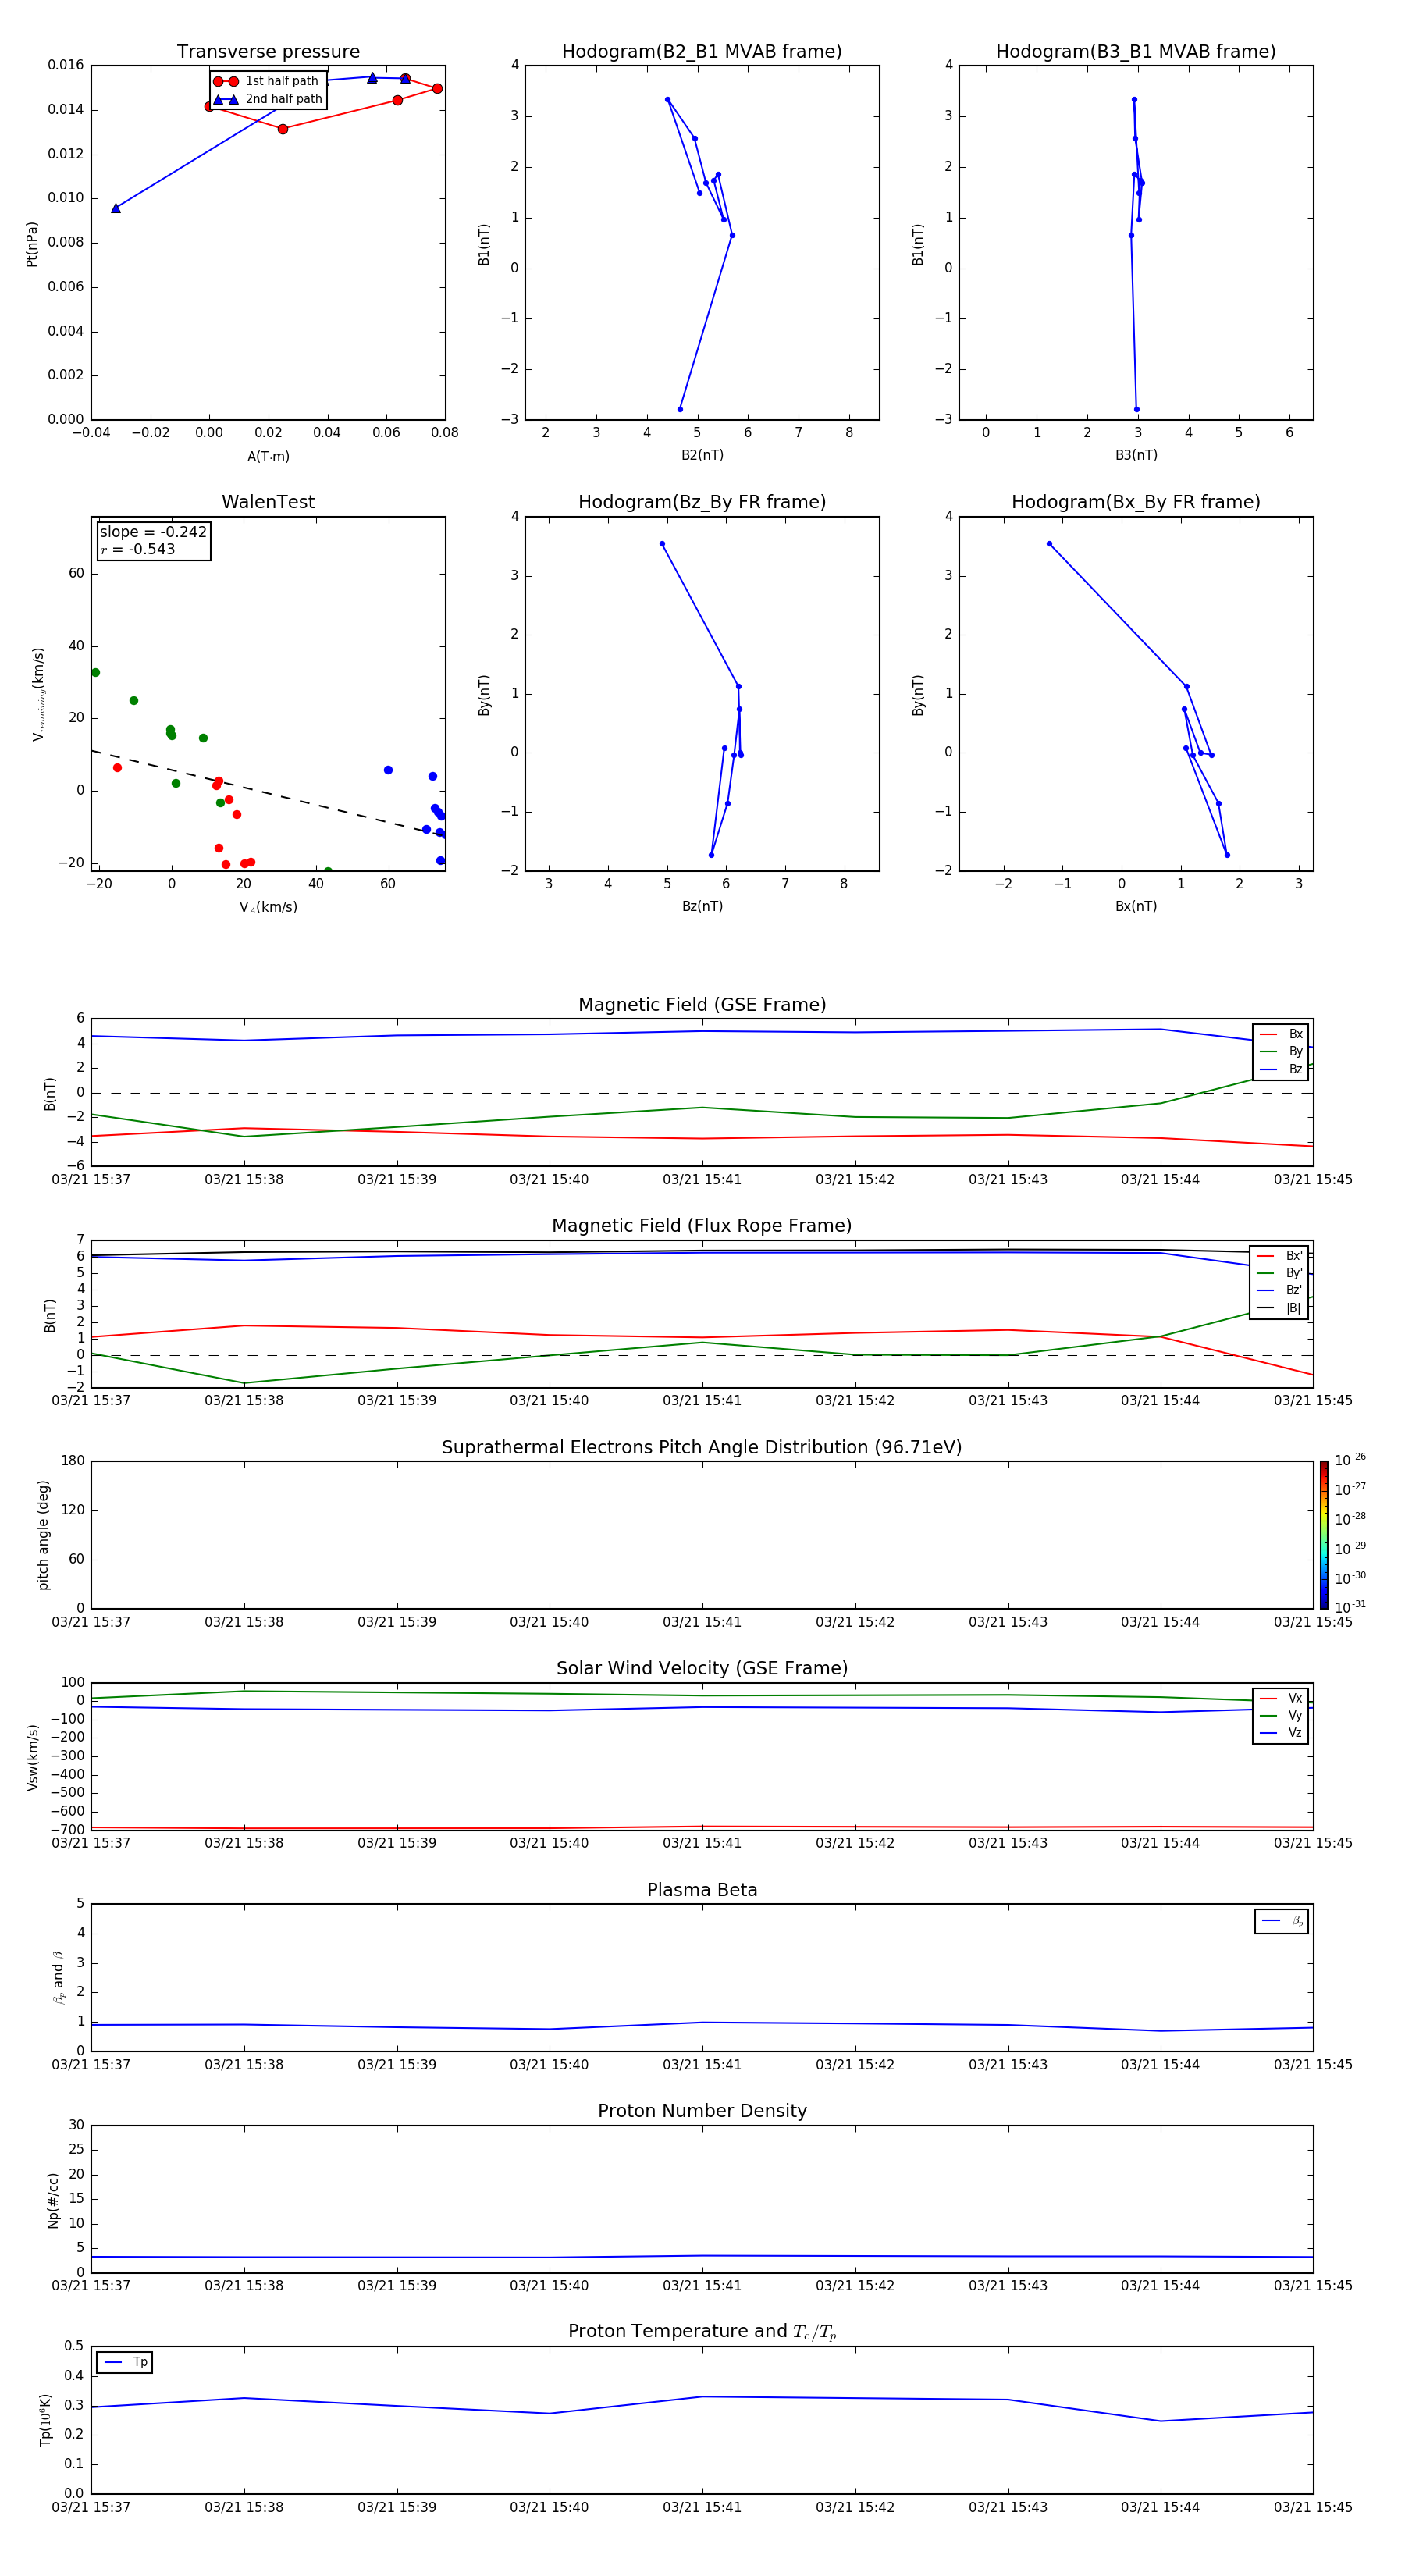1405x2576 pixels.
Task: Select the '1st half path' legend entry
Action: (267, 81)
